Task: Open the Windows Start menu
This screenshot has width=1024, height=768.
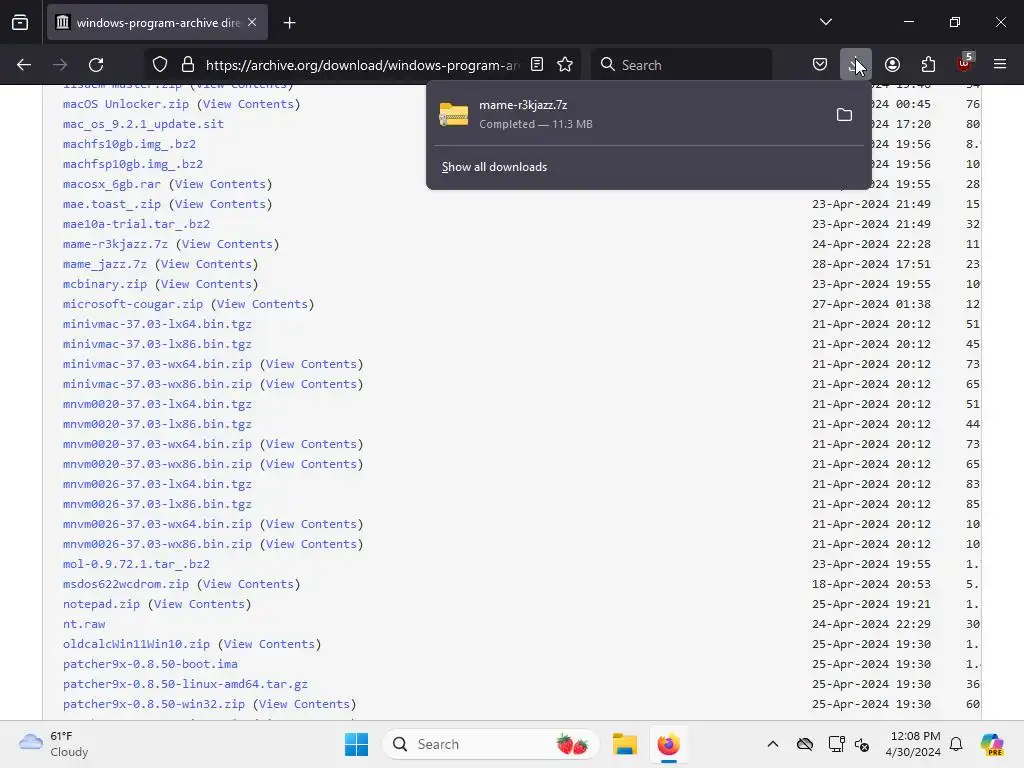Action: [x=357, y=744]
